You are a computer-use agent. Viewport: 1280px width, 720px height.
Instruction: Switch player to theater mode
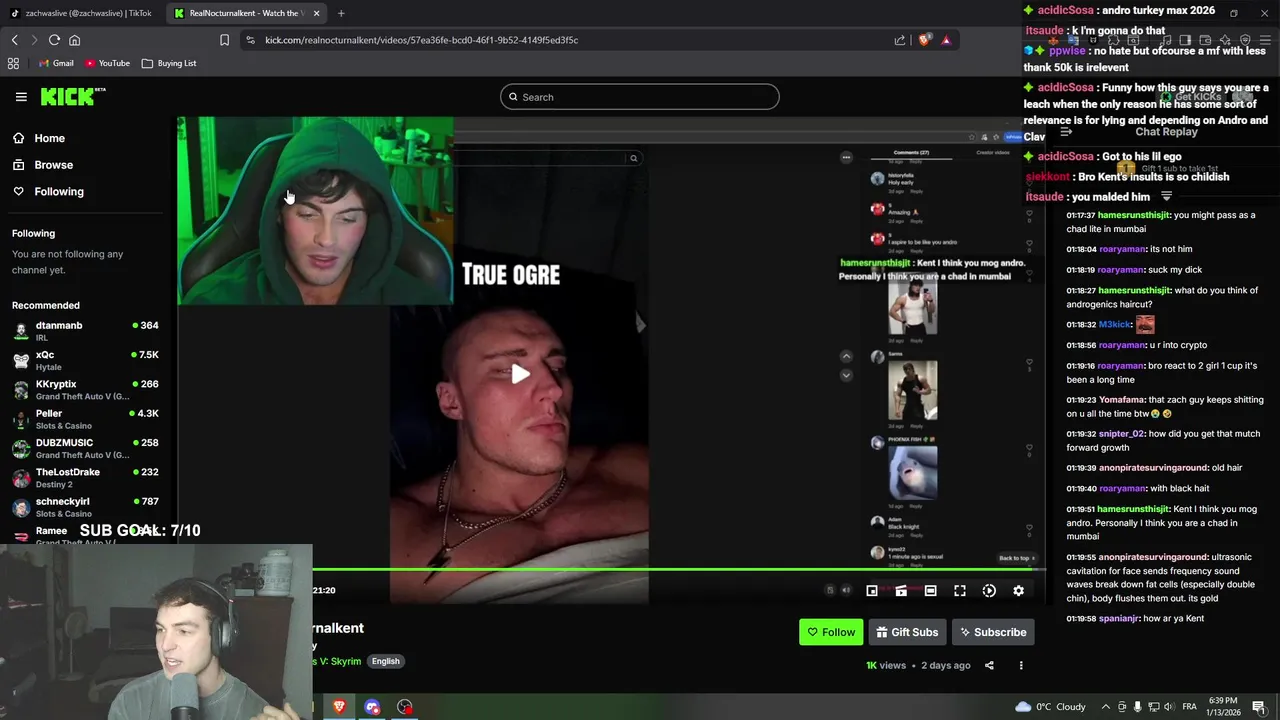click(930, 591)
